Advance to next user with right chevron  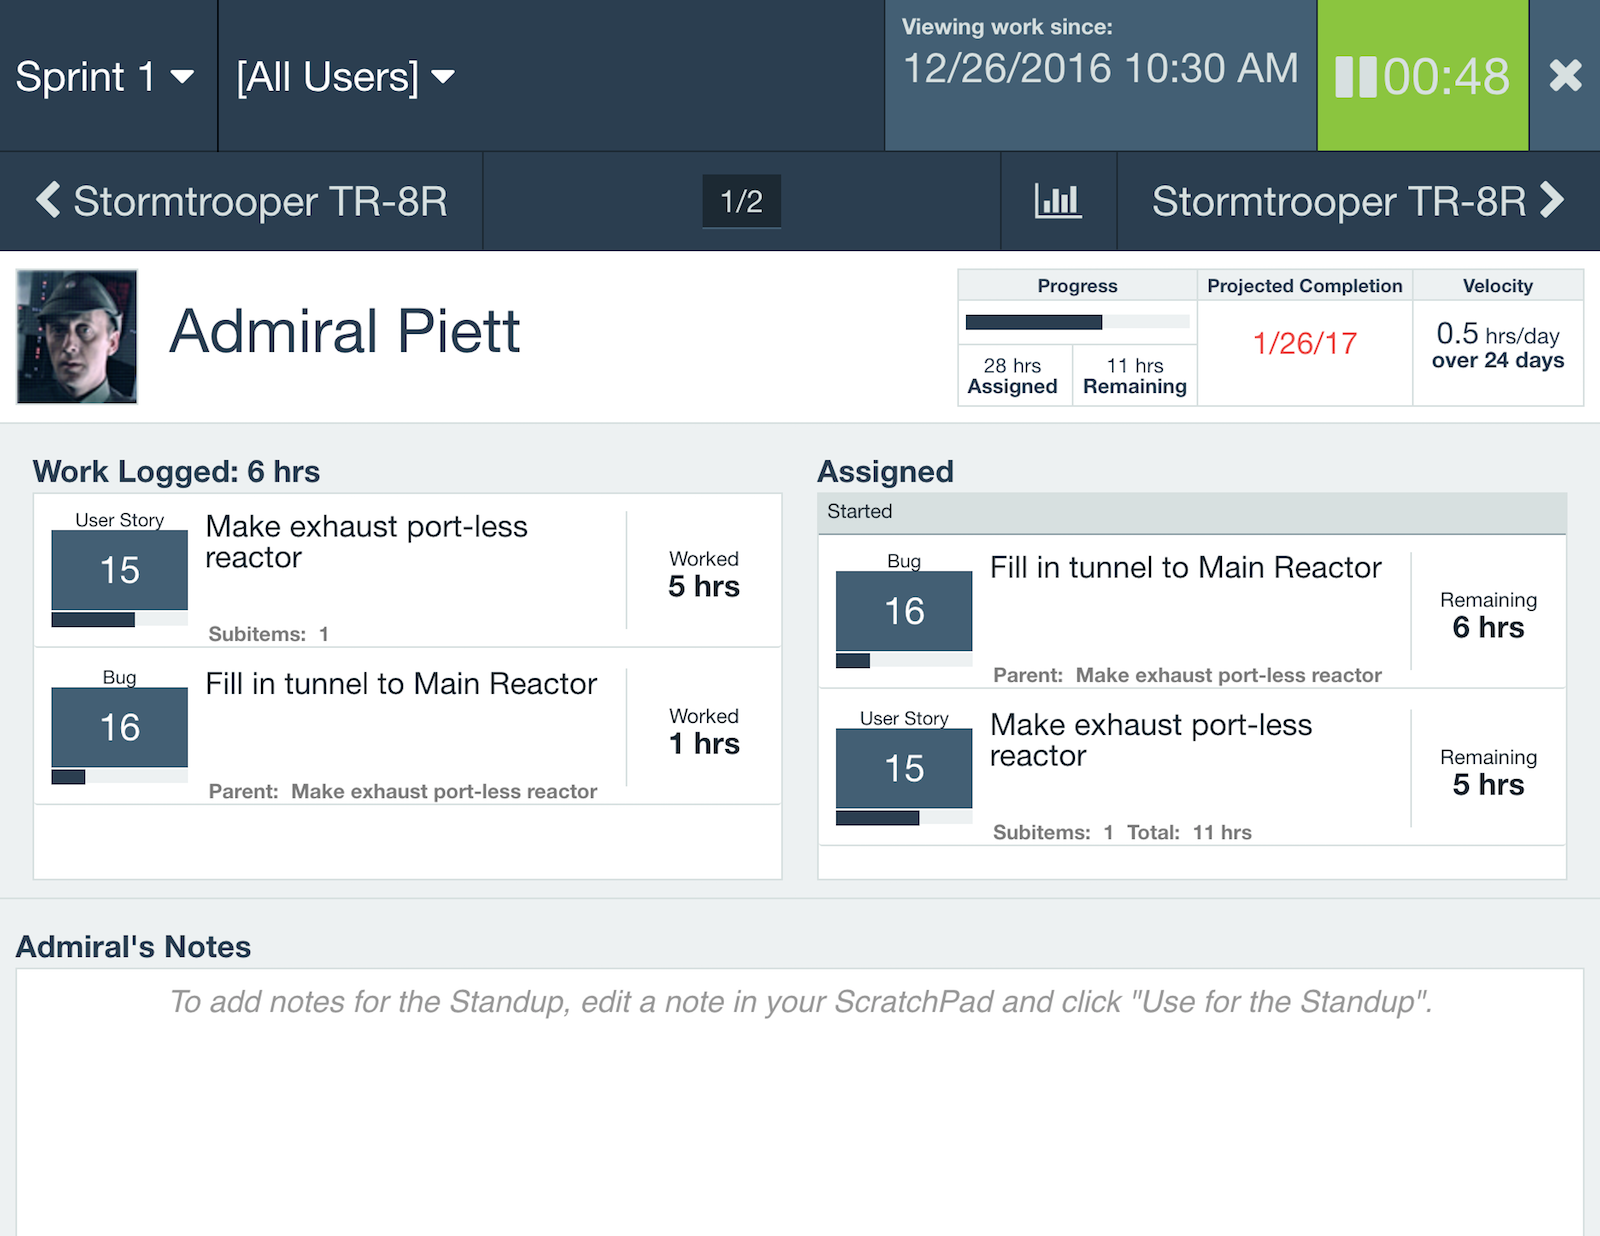pyautogui.click(x=1552, y=200)
